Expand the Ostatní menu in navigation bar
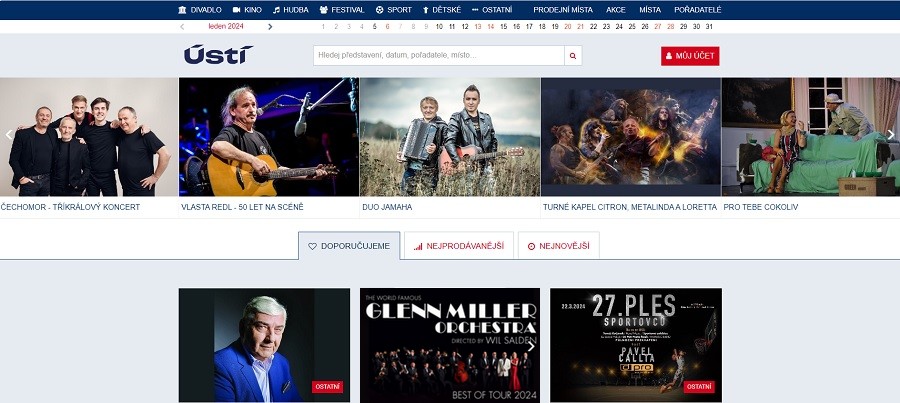The height and width of the screenshot is (403, 900). [492, 10]
